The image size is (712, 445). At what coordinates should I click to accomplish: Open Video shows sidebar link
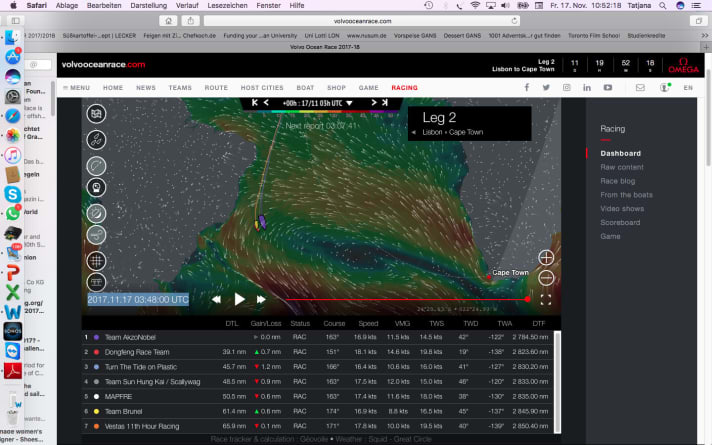(622, 208)
